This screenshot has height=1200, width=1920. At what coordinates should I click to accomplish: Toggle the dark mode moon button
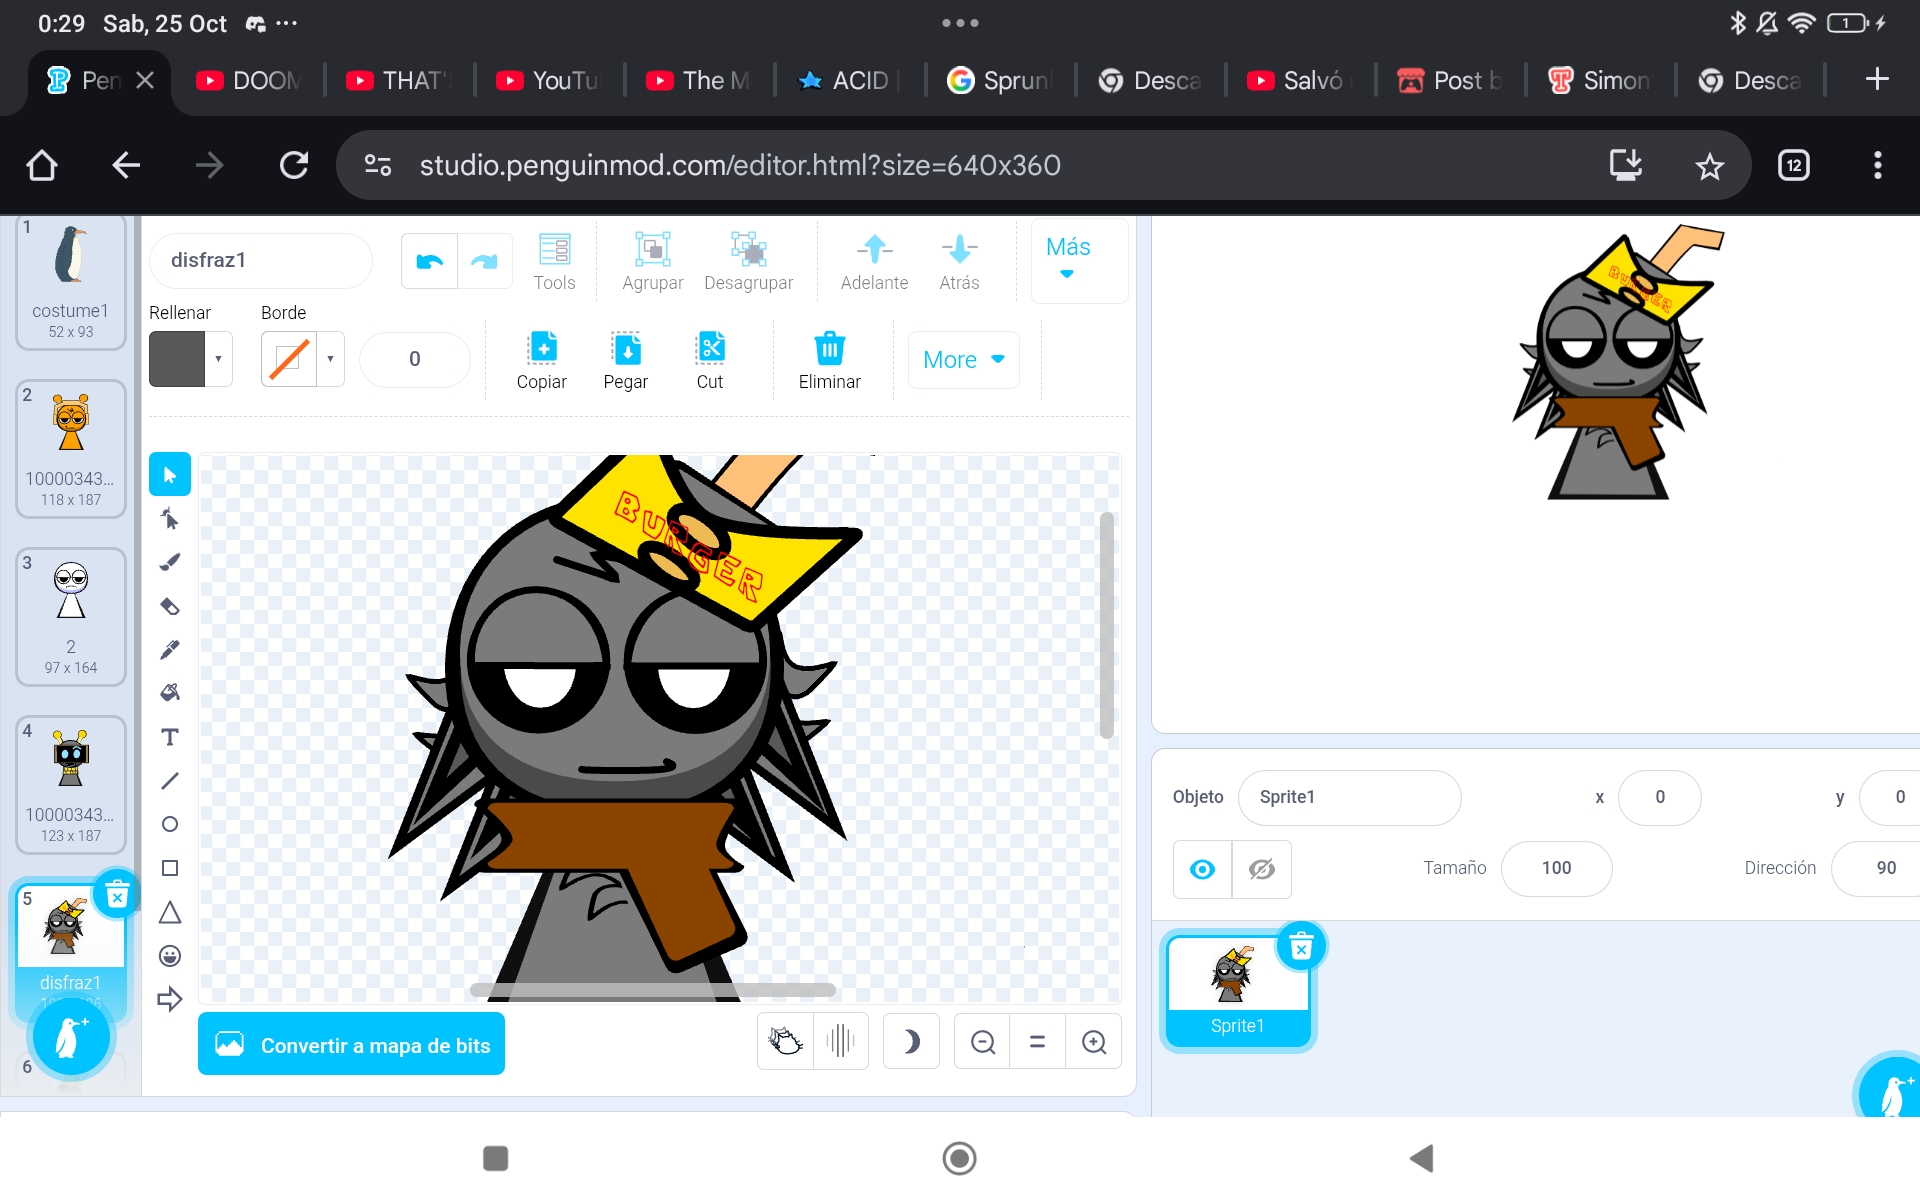tap(911, 1042)
